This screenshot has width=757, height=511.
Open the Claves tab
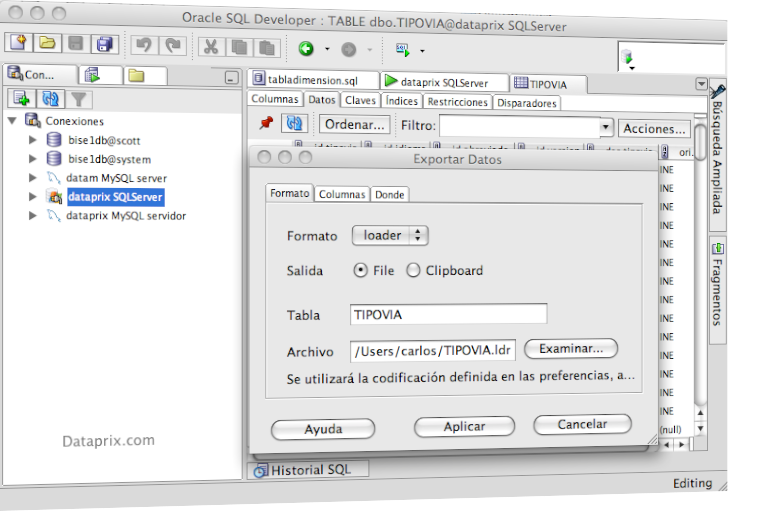click(360, 100)
